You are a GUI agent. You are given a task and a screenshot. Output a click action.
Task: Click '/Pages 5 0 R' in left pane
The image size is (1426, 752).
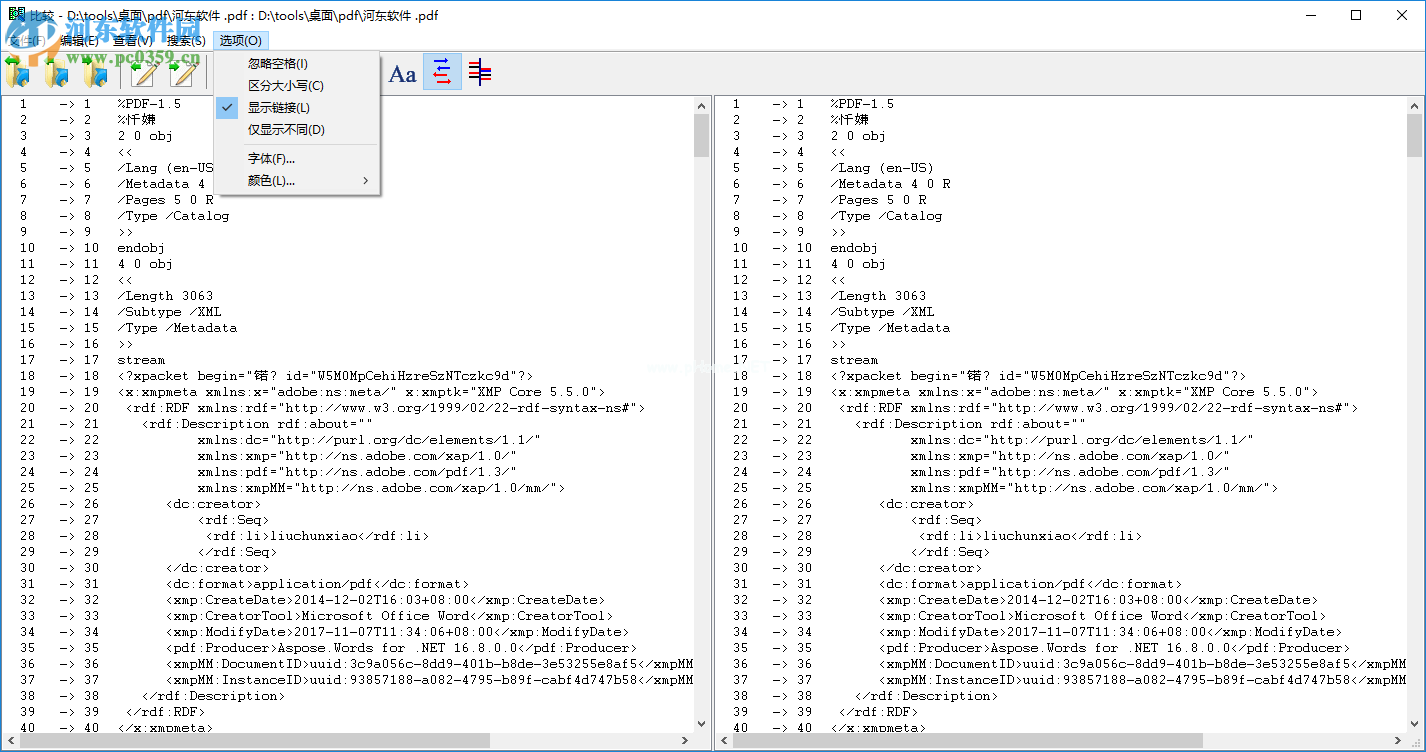click(165, 200)
